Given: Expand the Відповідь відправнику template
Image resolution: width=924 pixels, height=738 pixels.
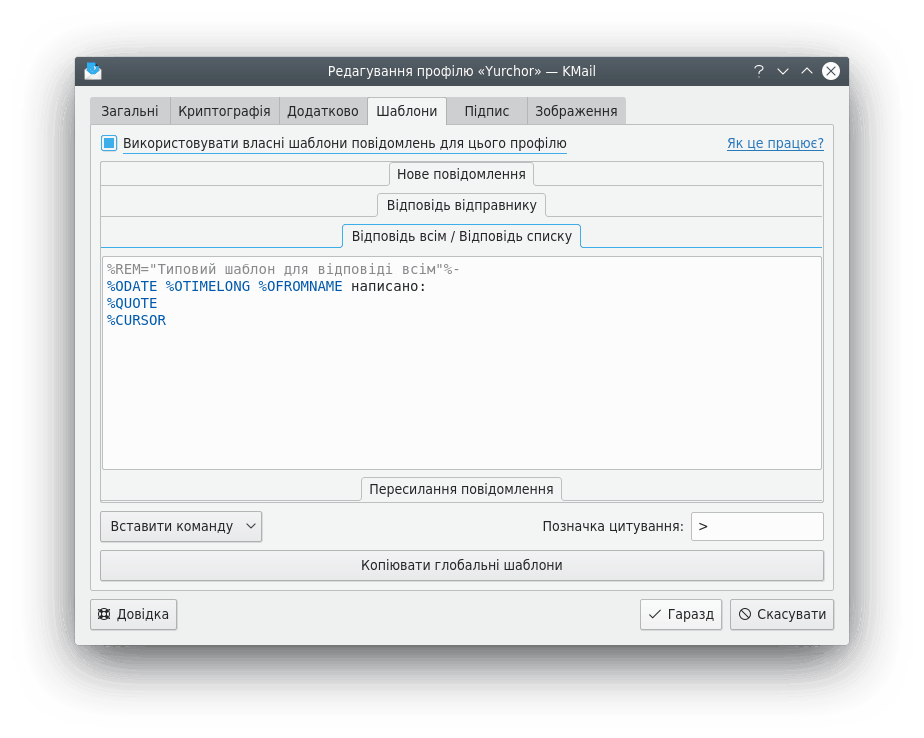Looking at the screenshot, I should pyautogui.click(x=461, y=204).
